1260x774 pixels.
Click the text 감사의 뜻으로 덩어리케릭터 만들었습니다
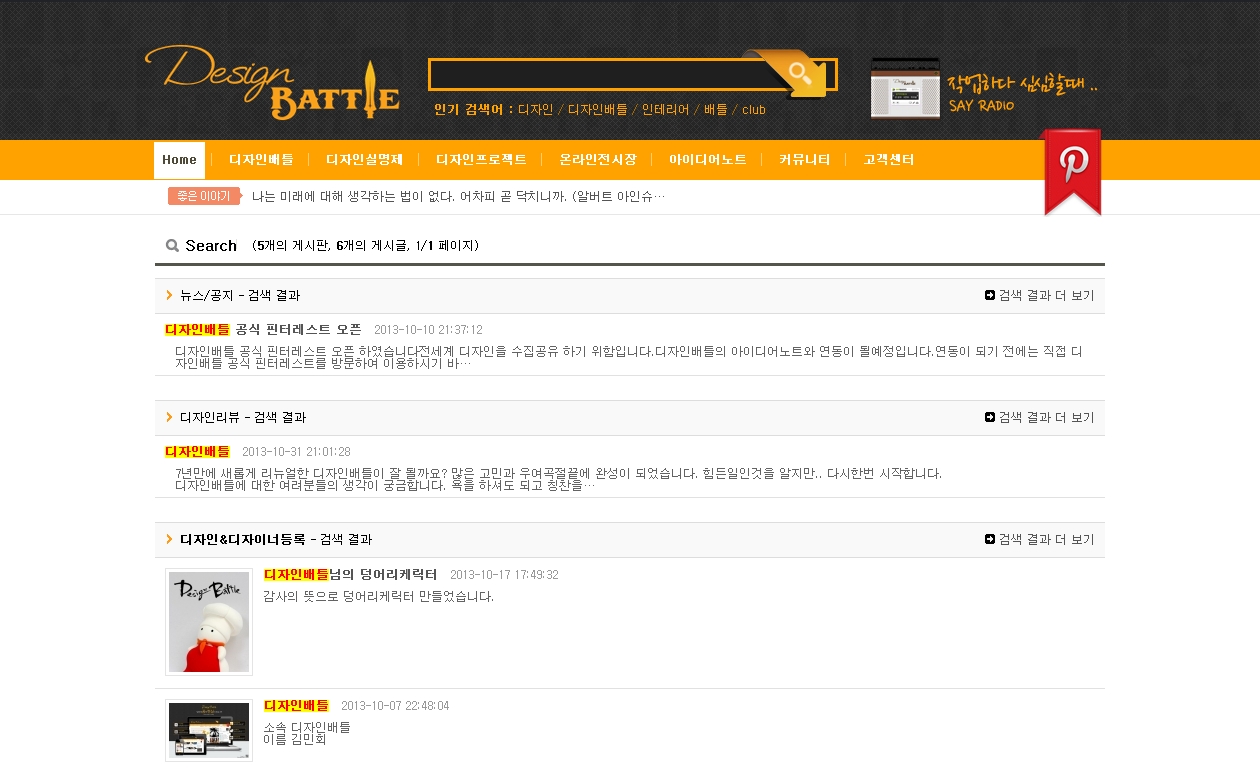click(x=379, y=597)
